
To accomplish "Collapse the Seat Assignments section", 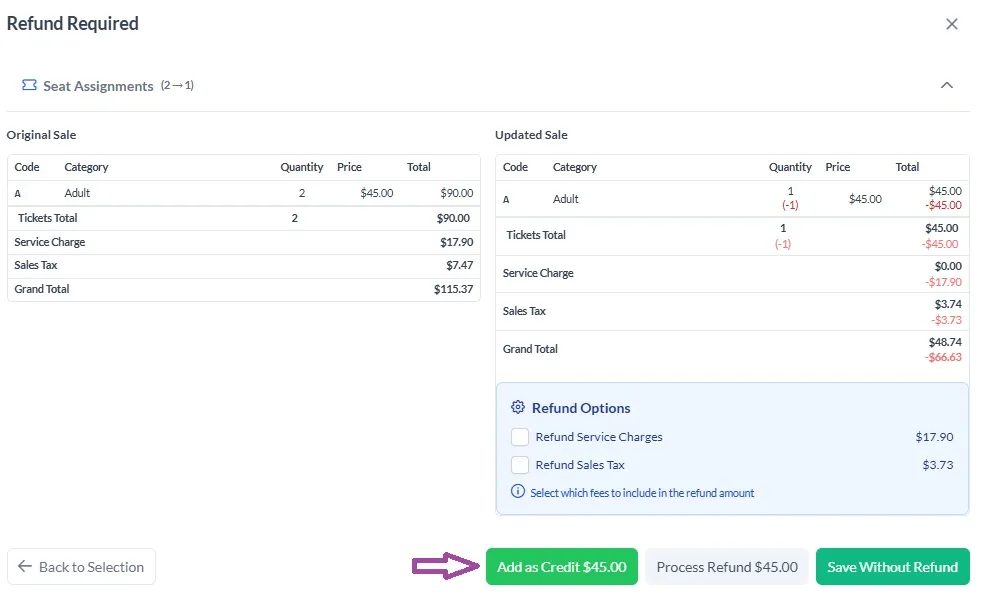I will pyautogui.click(x=946, y=85).
